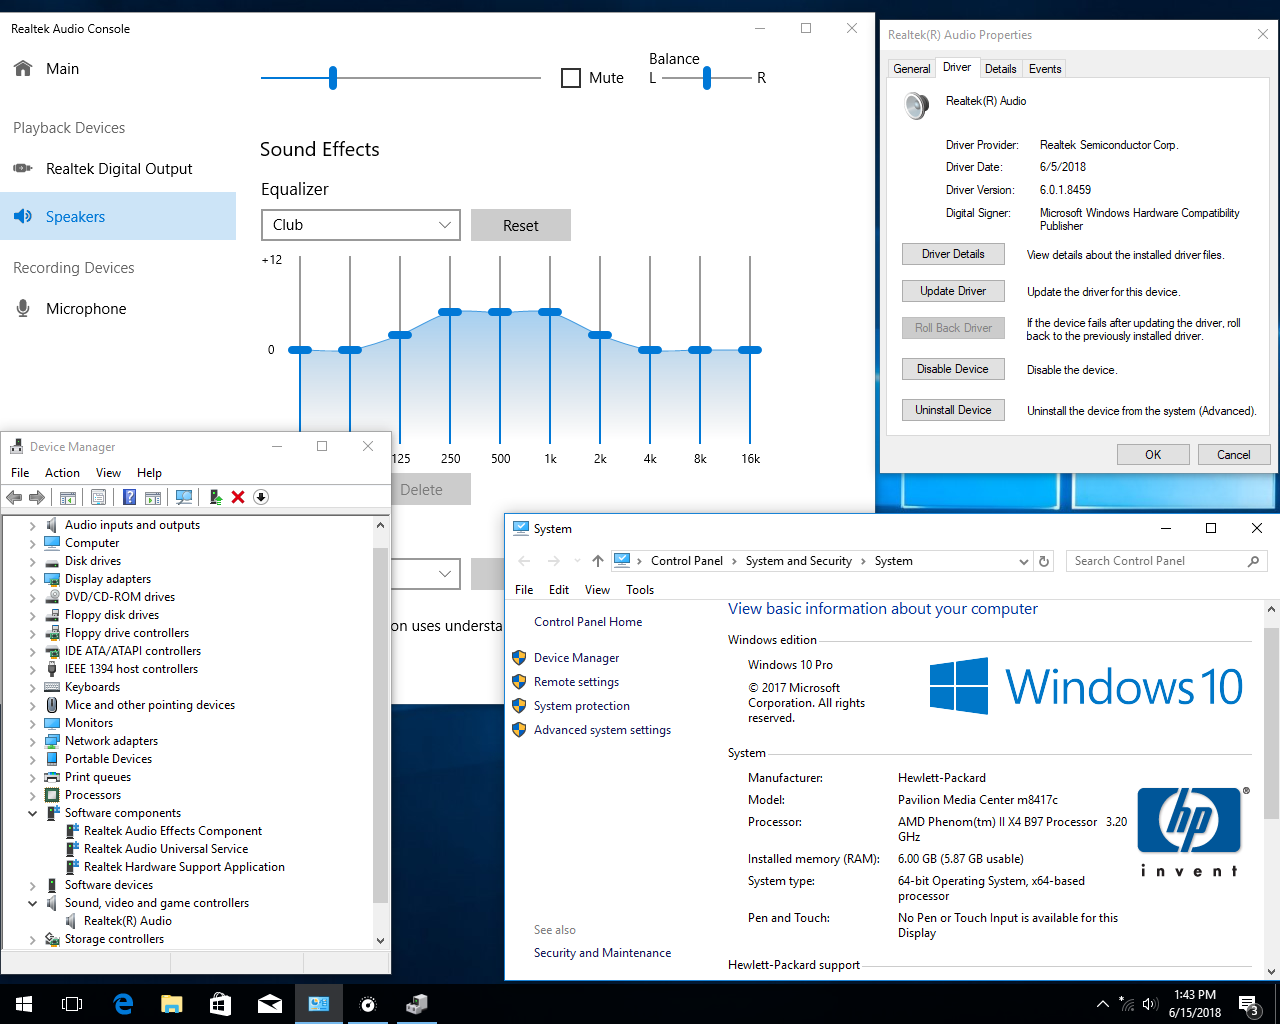Open the address bar history dropdown in System window
Screen dimensions: 1280x1024
(x=1023, y=561)
